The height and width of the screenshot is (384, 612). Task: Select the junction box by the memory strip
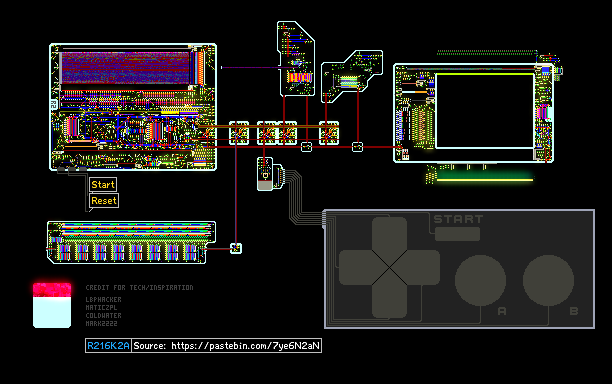[x=236, y=248]
